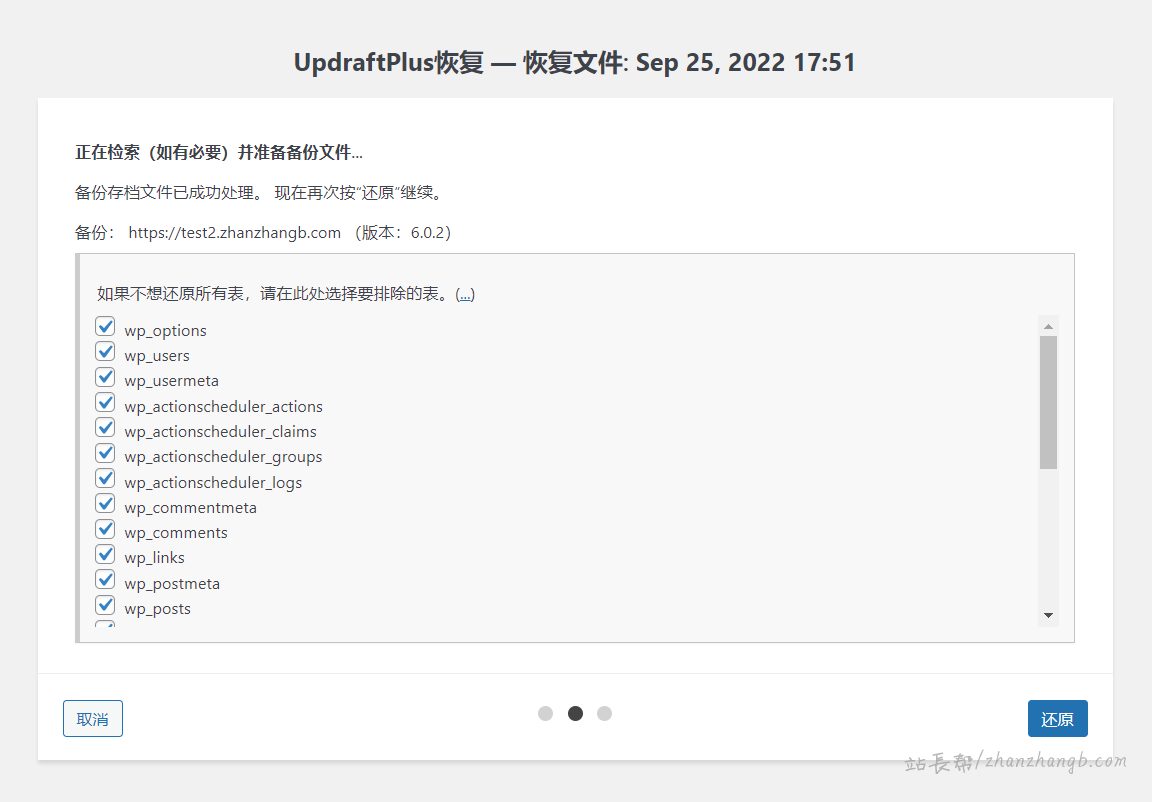Screen dimensions: 1152x802
Task: Deselect the wp_links checkbox
Action: (105, 553)
